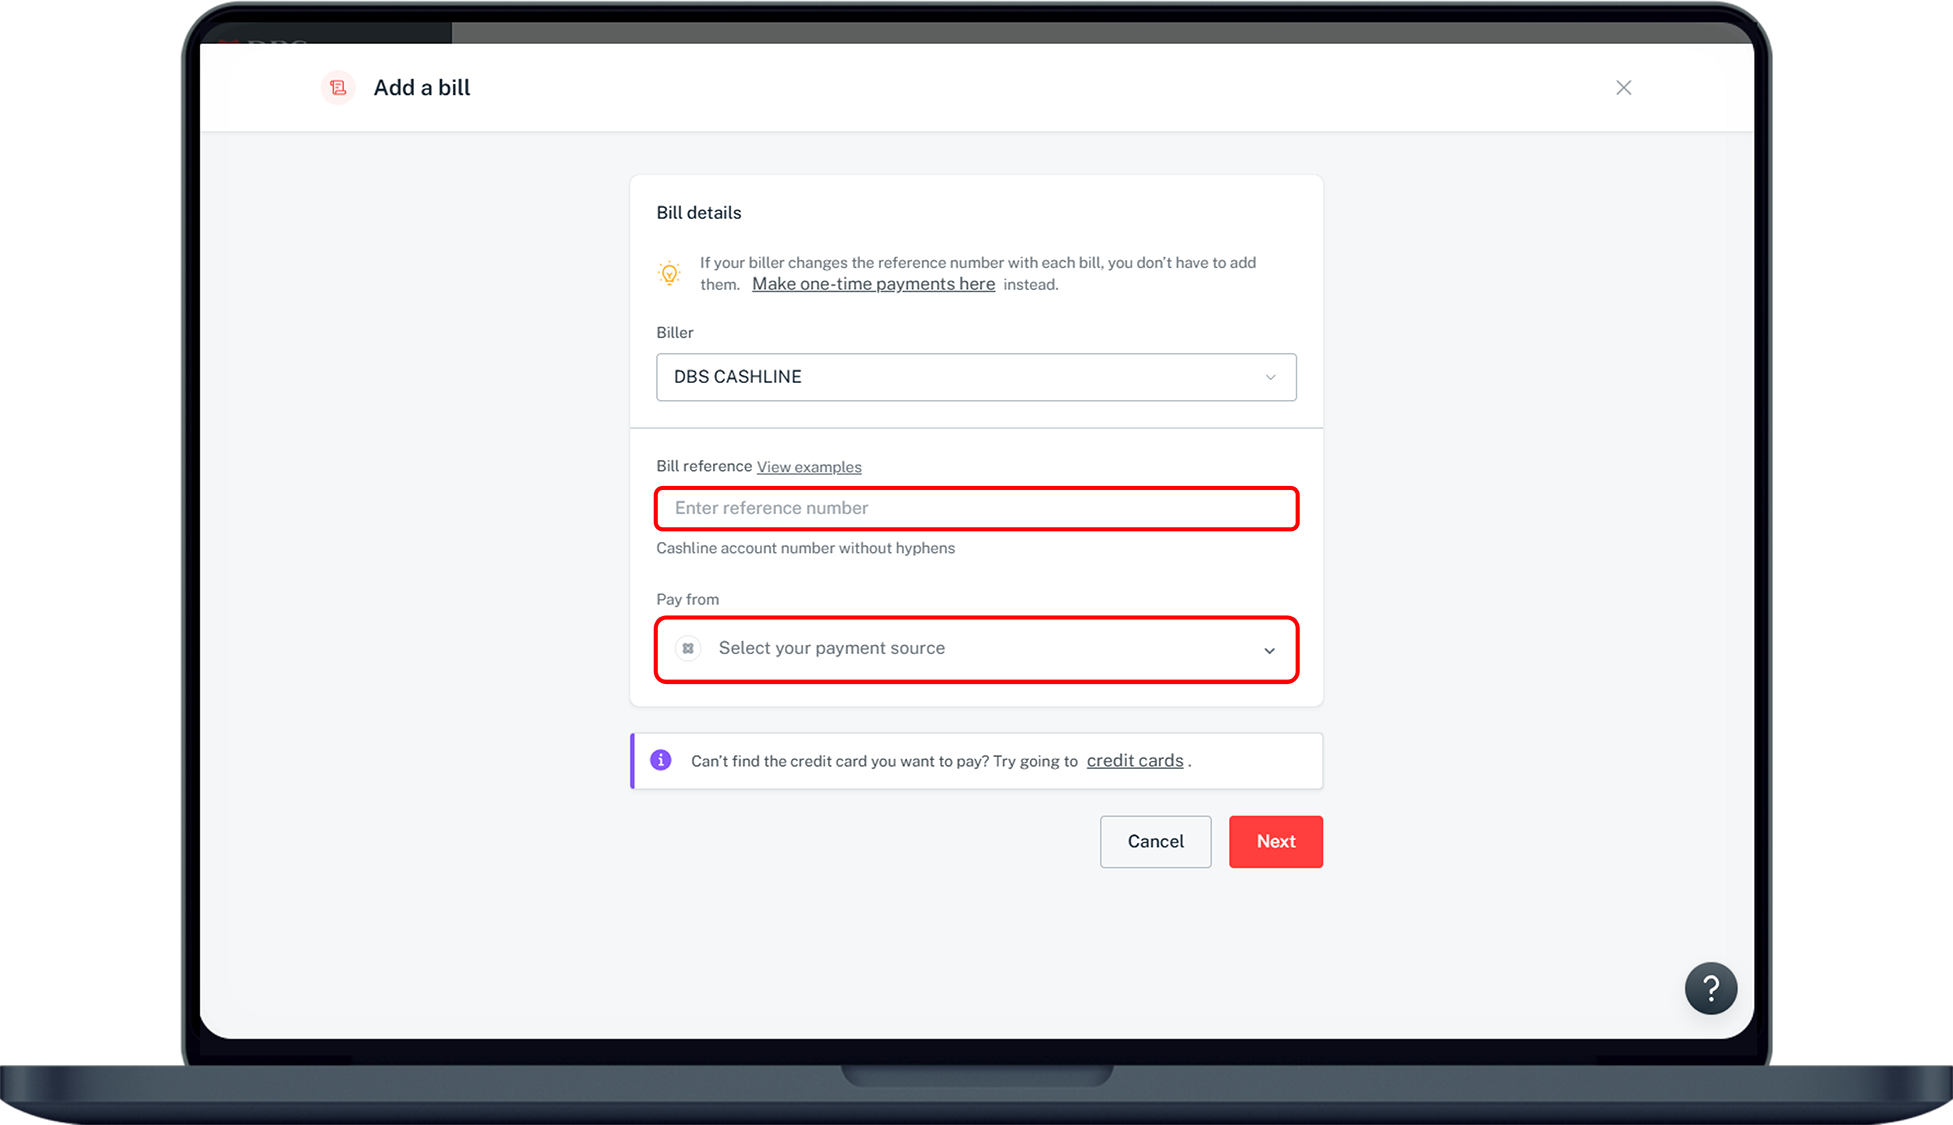Close the Add a bill dialog
The width and height of the screenshot is (1953, 1125).
1623,88
